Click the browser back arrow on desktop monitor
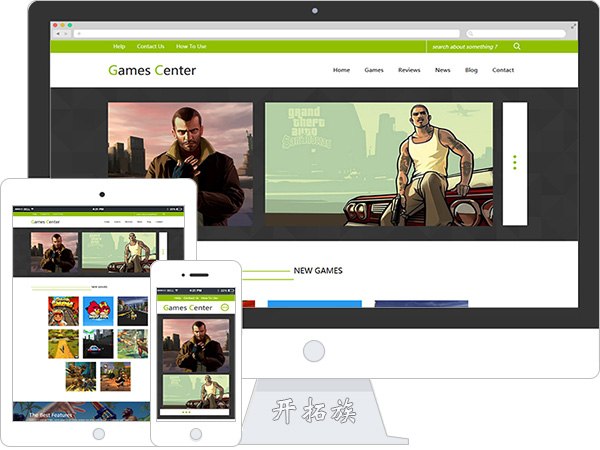This screenshot has width=600, height=450. 58,34
